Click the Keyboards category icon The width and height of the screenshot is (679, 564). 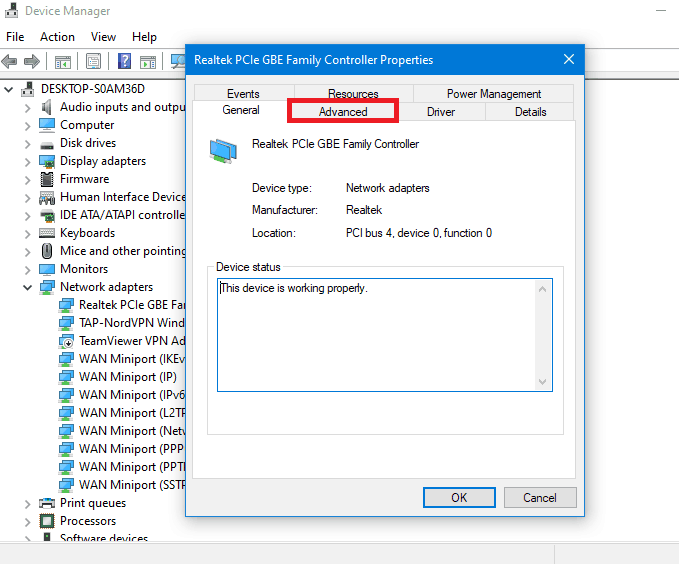point(47,233)
